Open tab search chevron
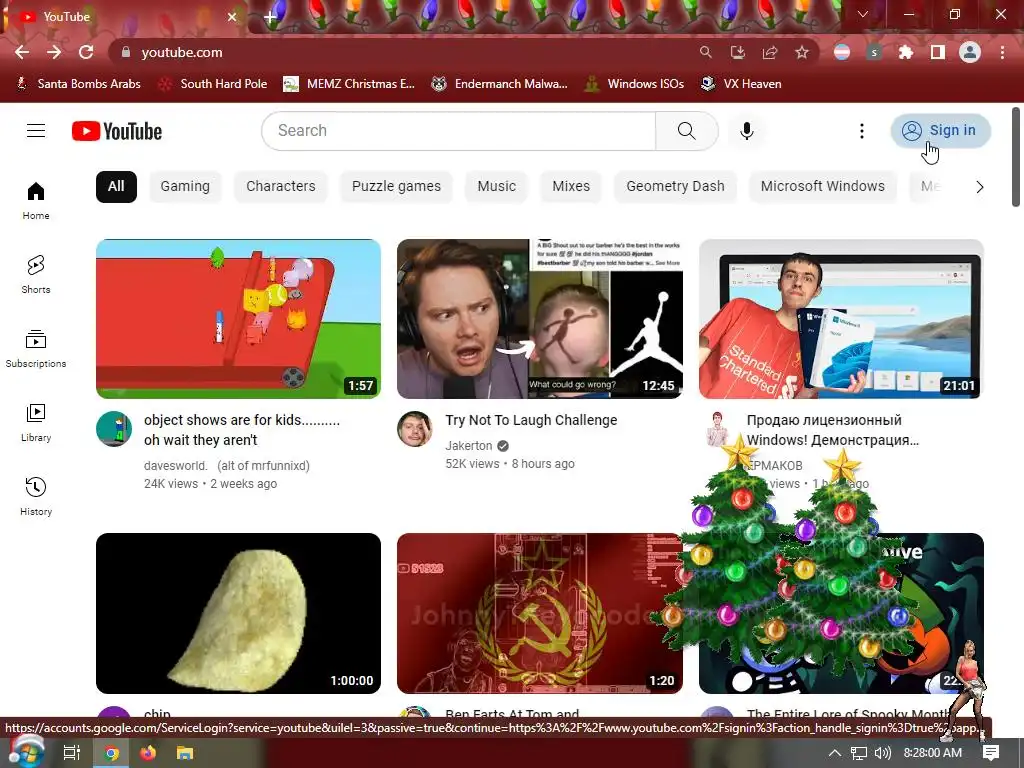Image resolution: width=1024 pixels, height=768 pixels. click(863, 14)
